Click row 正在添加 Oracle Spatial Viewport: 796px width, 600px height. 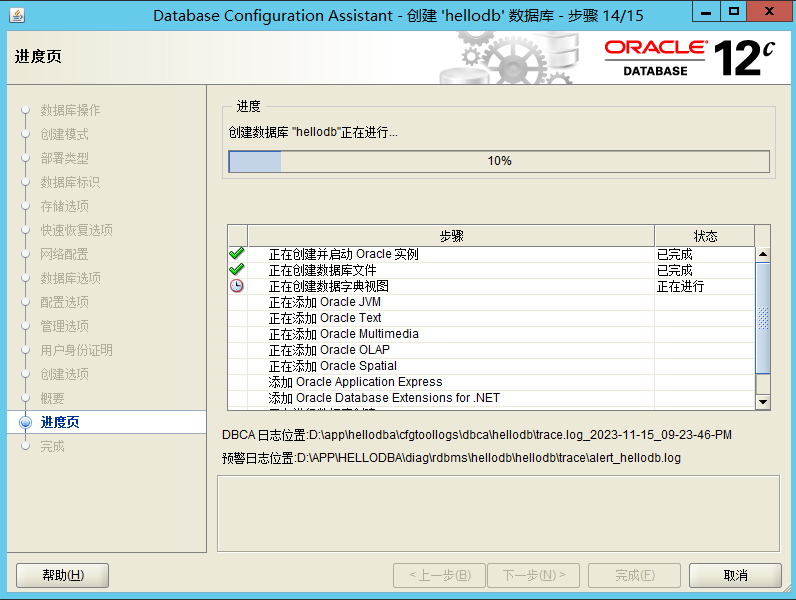[491, 366]
